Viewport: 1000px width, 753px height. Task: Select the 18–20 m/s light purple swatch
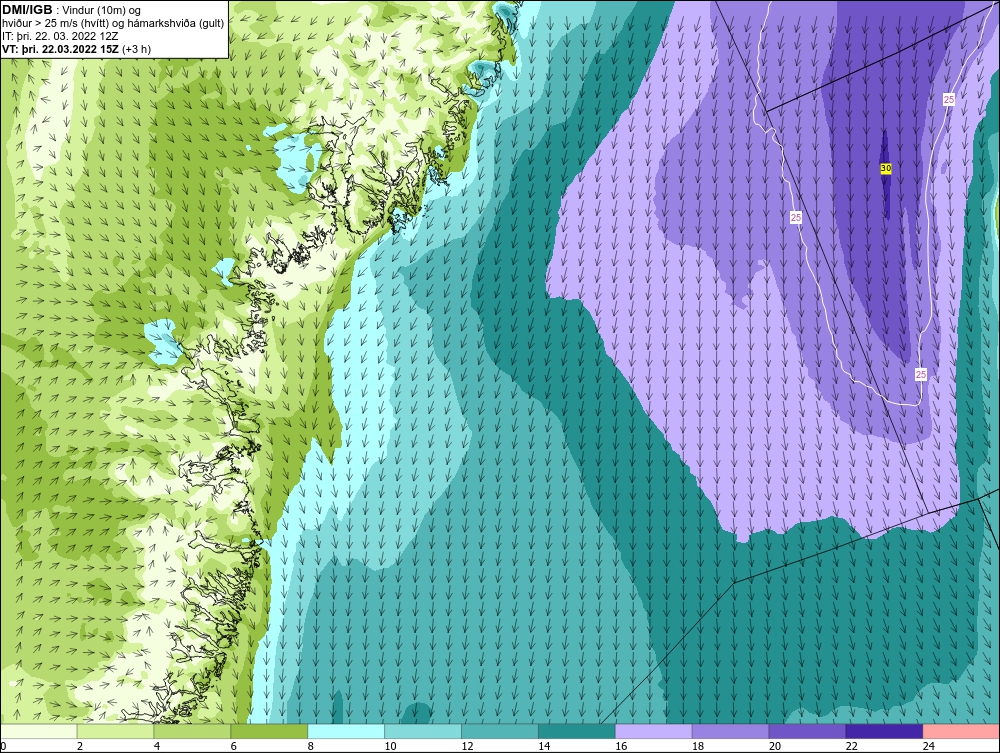click(x=730, y=731)
